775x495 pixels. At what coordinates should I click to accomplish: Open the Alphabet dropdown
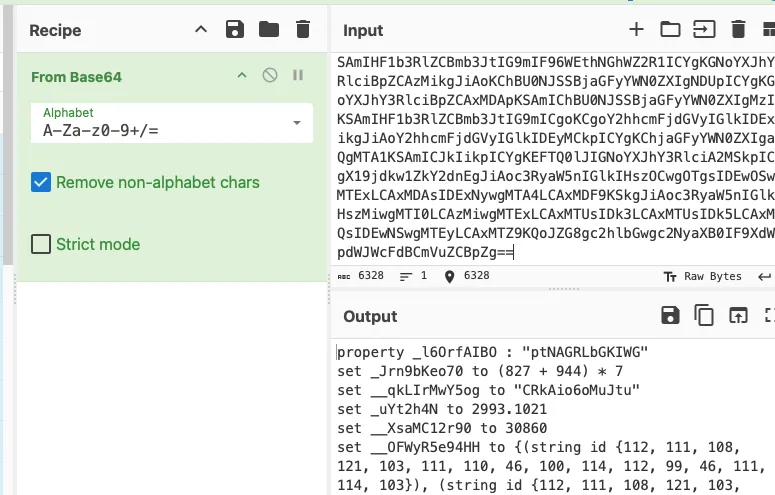click(172, 123)
